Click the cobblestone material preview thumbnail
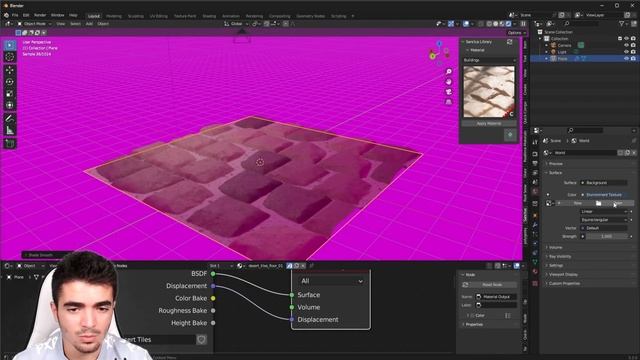 coord(489,92)
